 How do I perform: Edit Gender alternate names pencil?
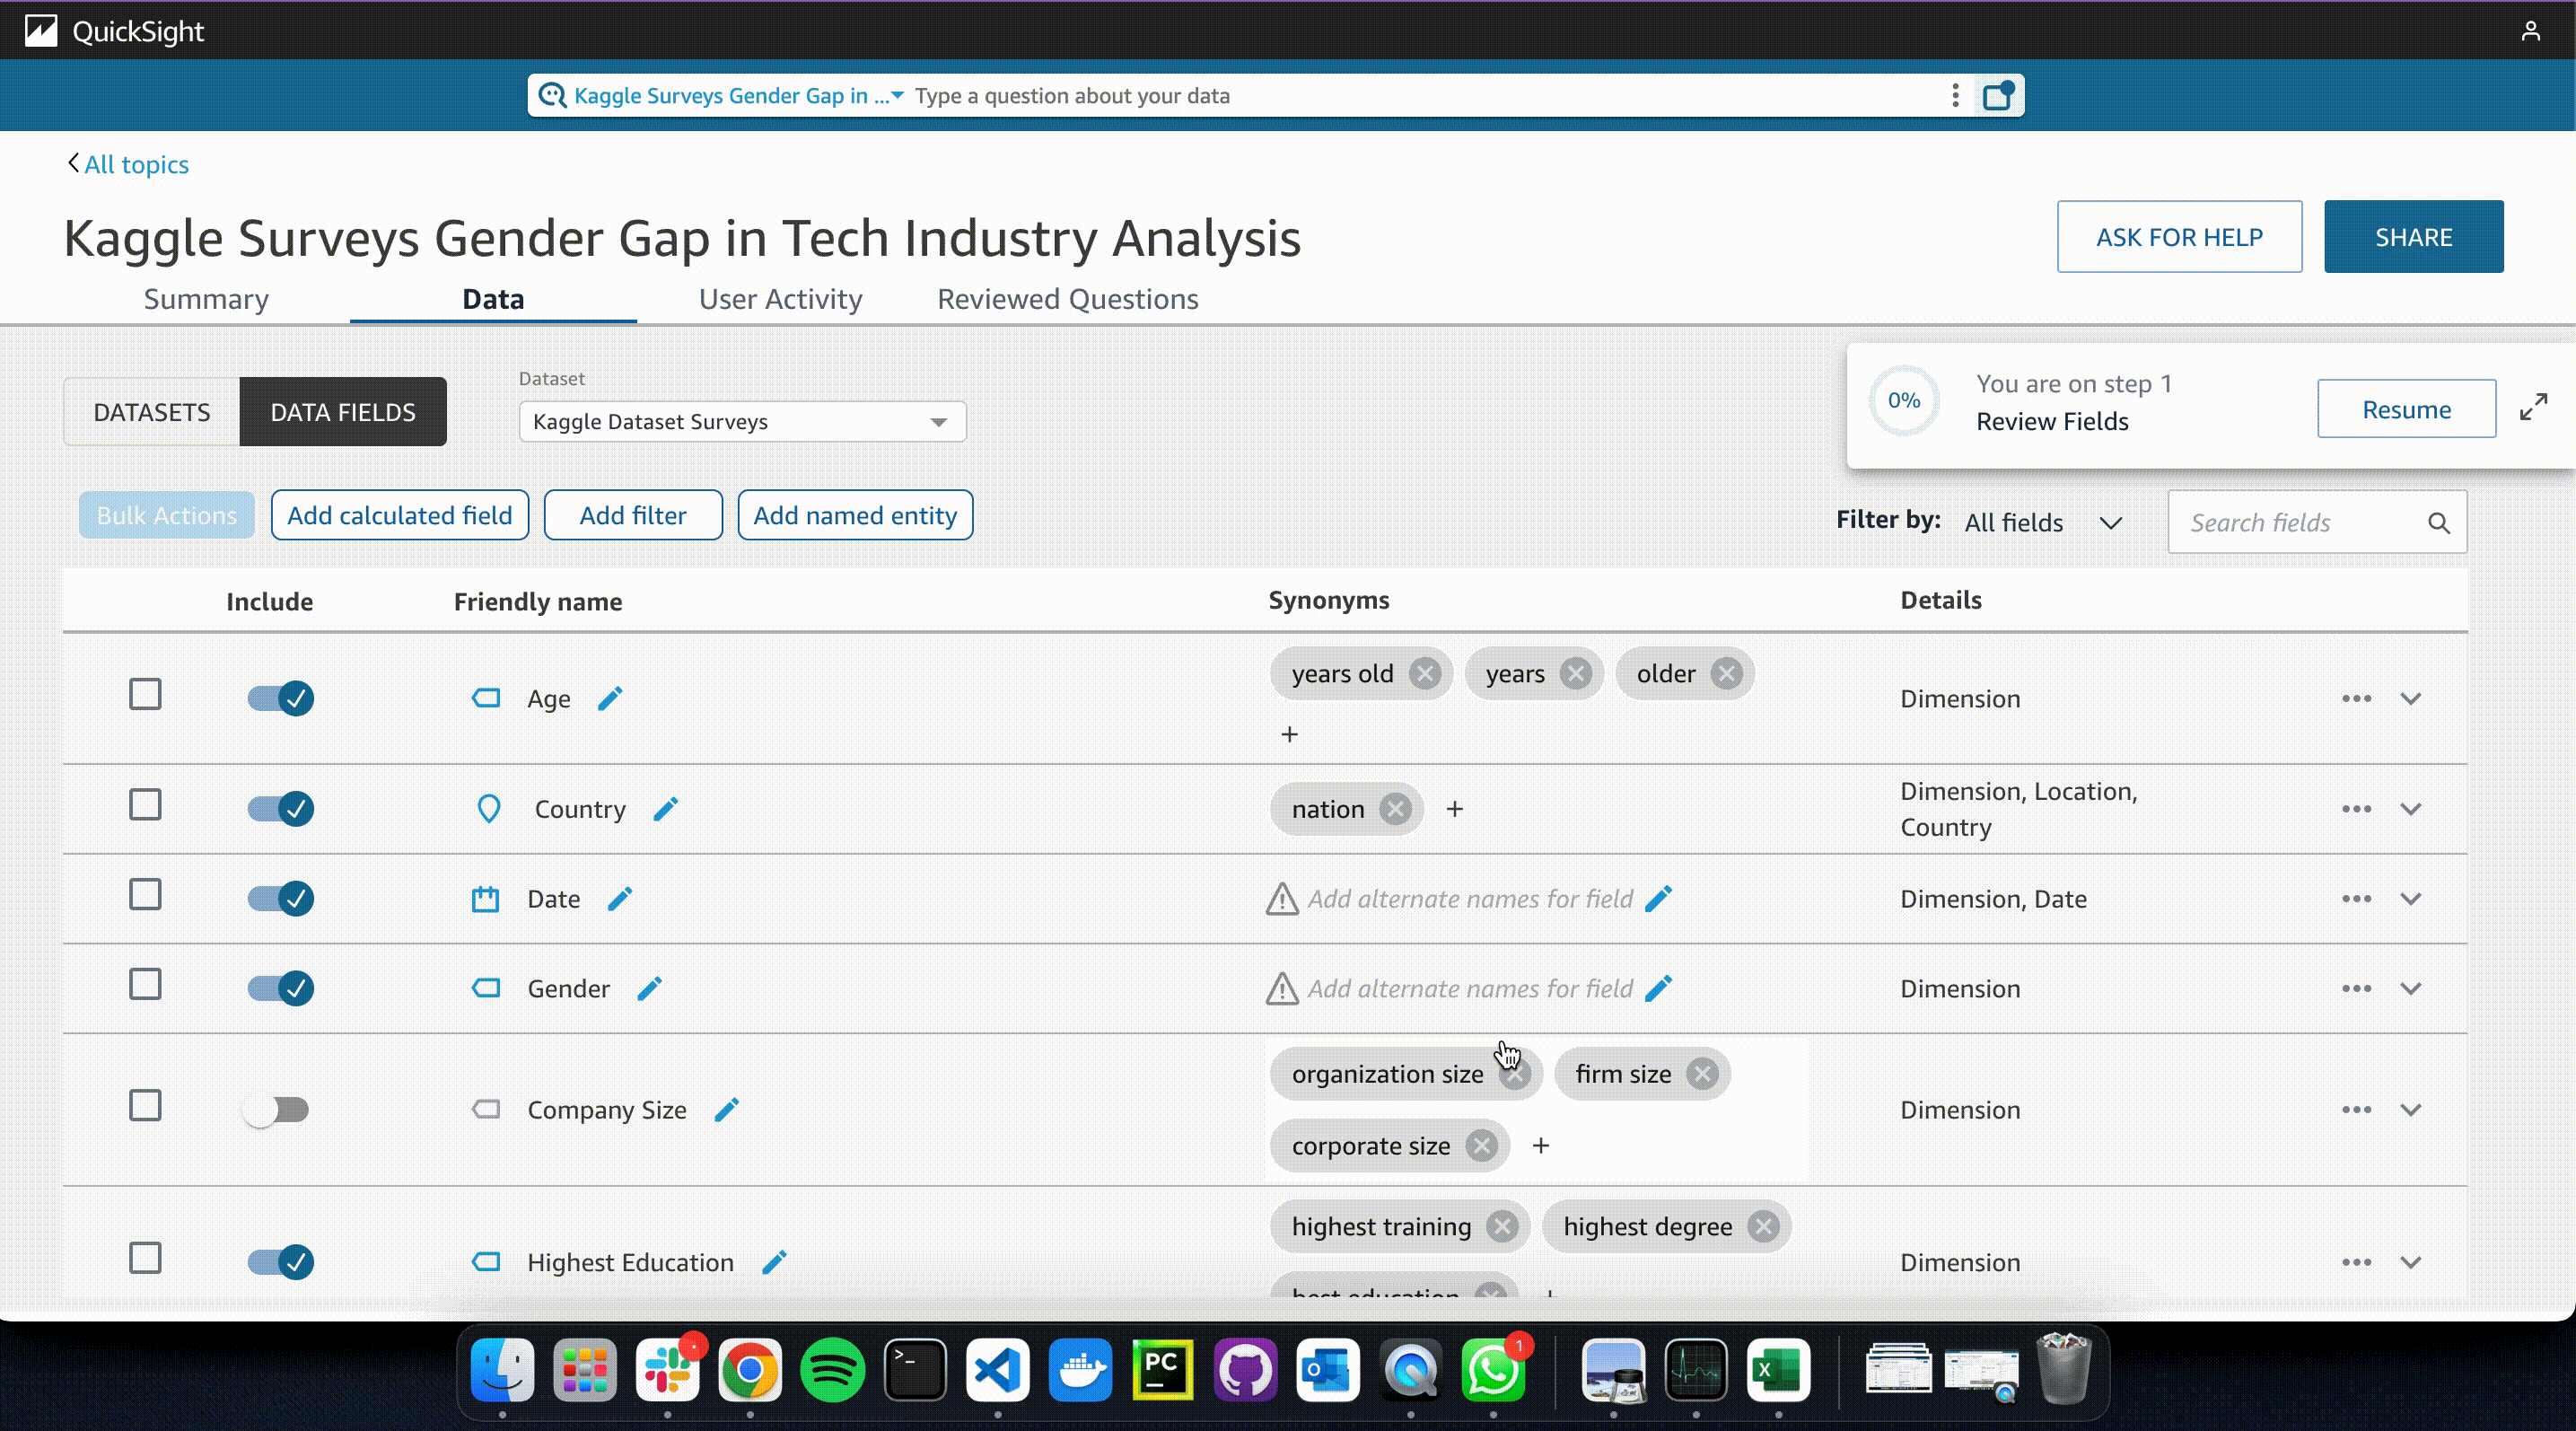click(x=1659, y=988)
